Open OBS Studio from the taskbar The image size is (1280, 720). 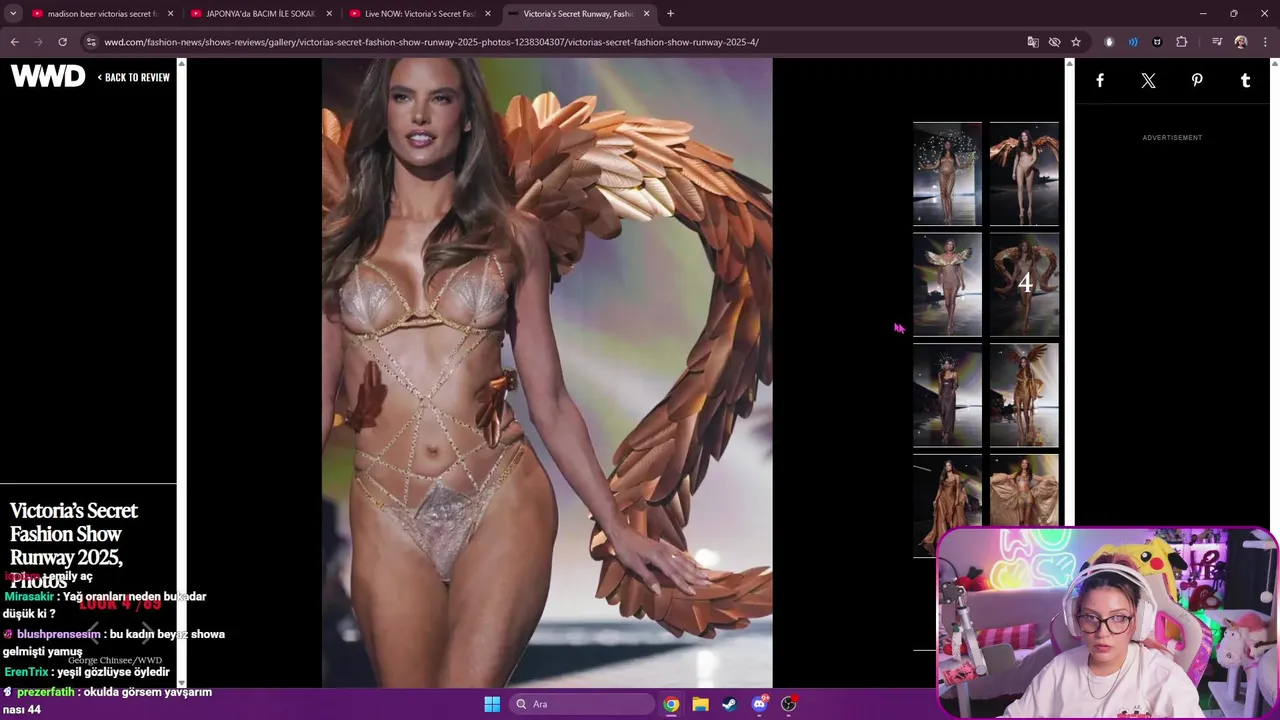click(788, 704)
